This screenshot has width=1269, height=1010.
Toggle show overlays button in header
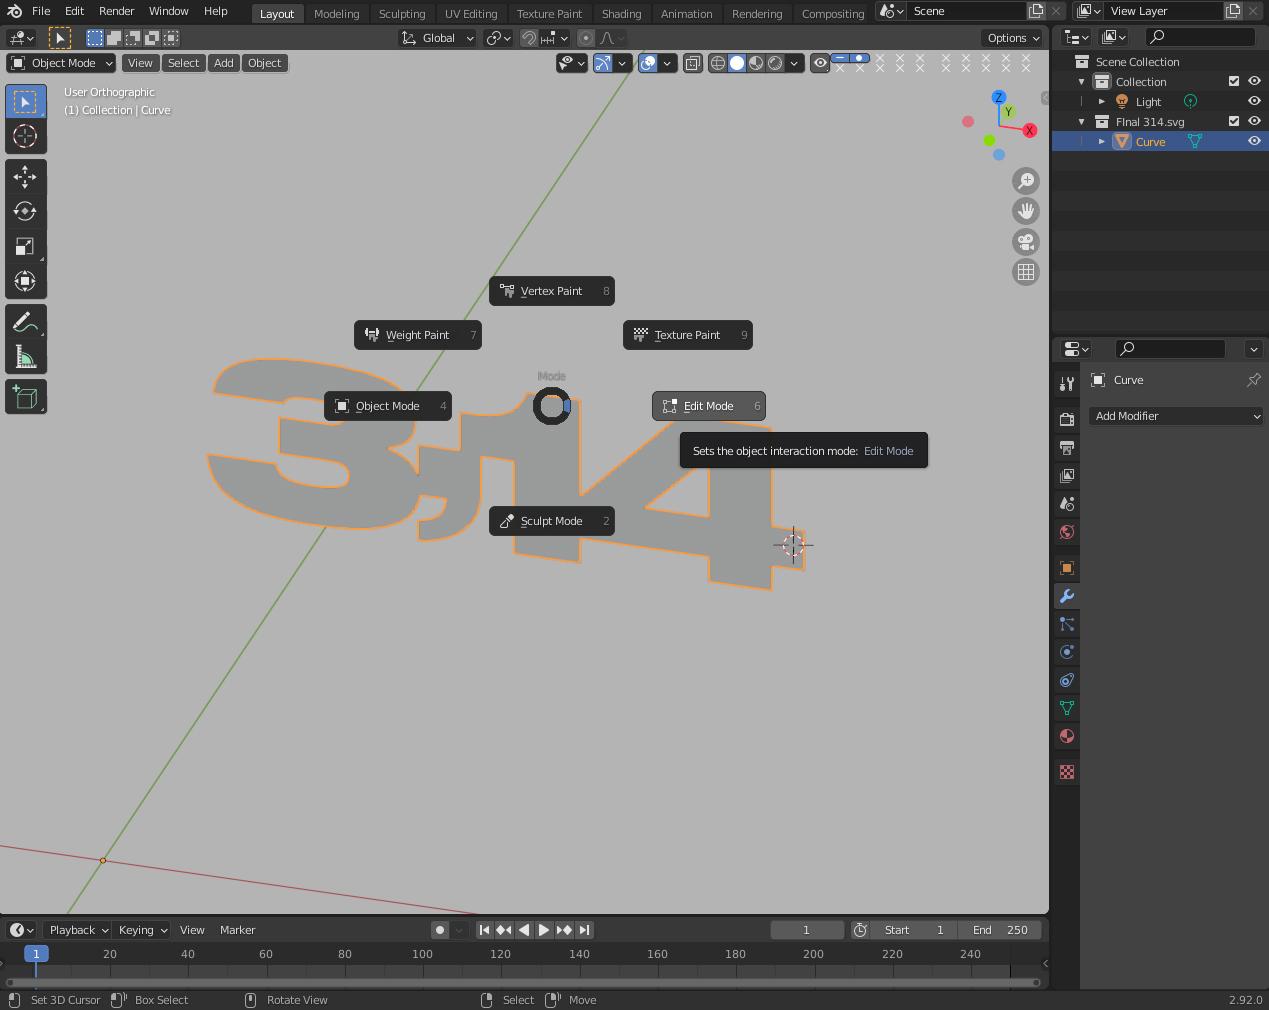(x=648, y=63)
